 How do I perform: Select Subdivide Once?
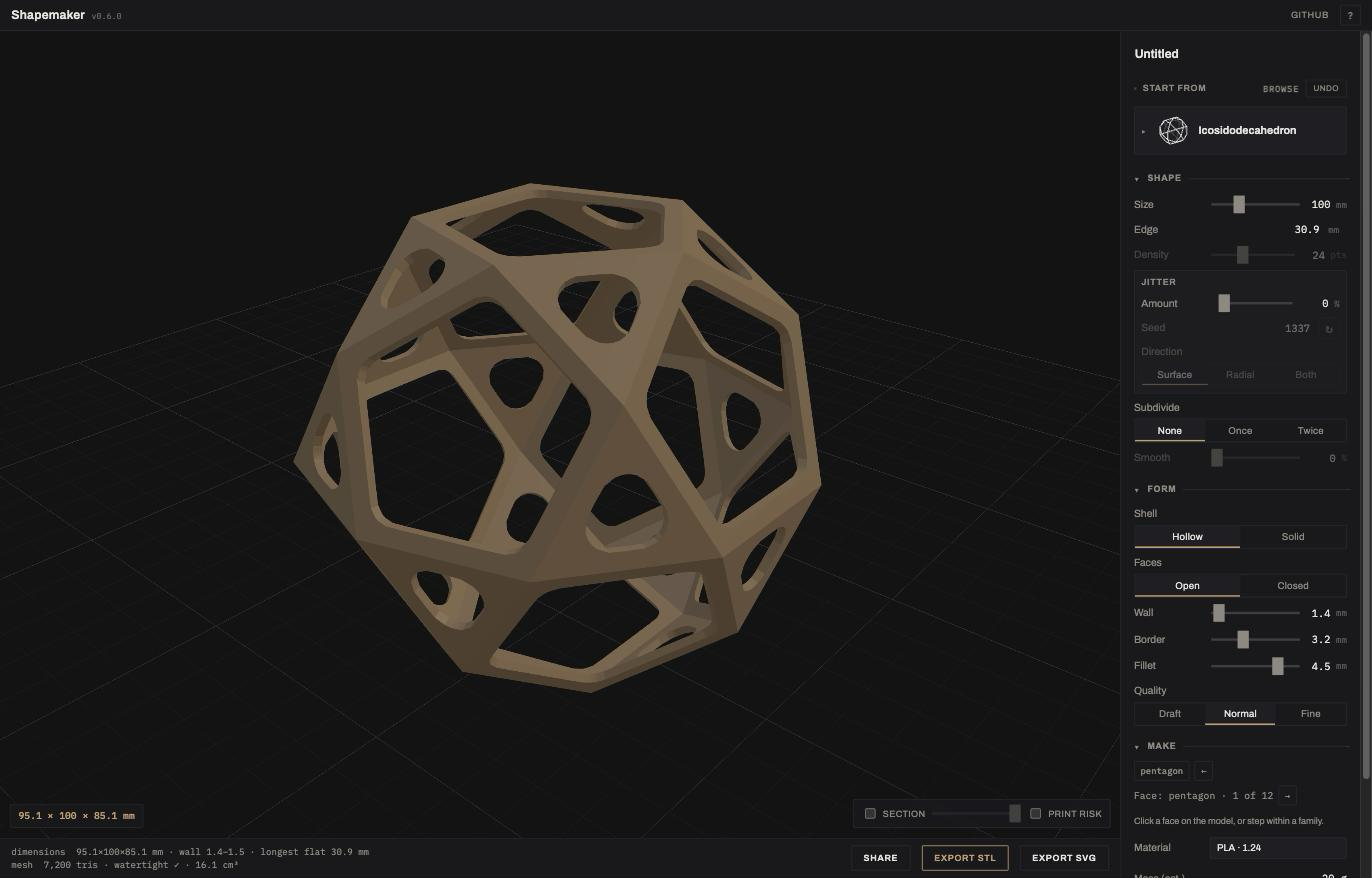coord(1240,431)
